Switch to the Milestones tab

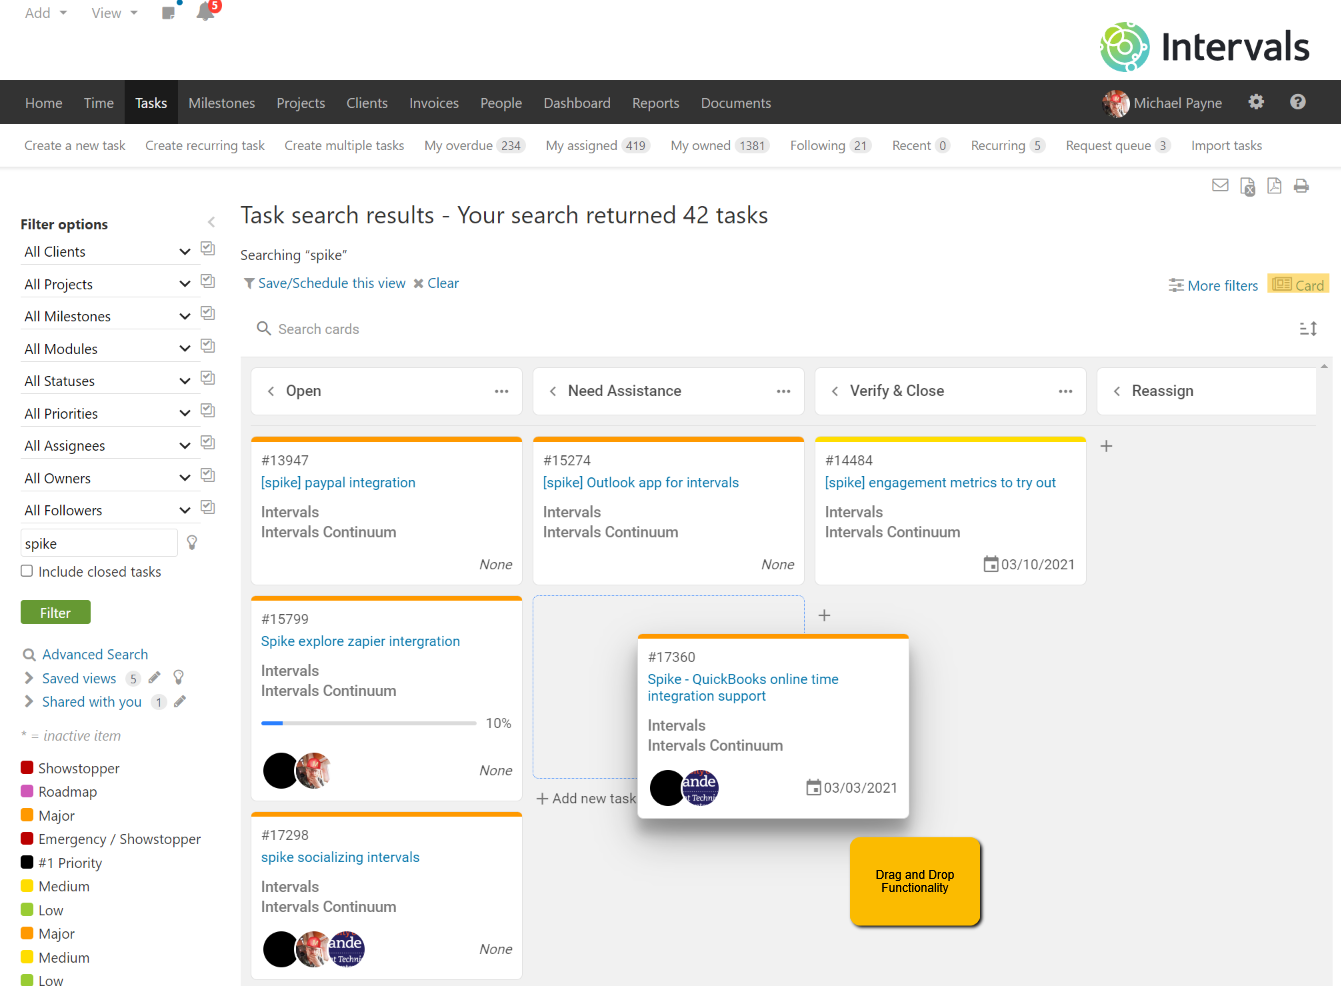(221, 102)
